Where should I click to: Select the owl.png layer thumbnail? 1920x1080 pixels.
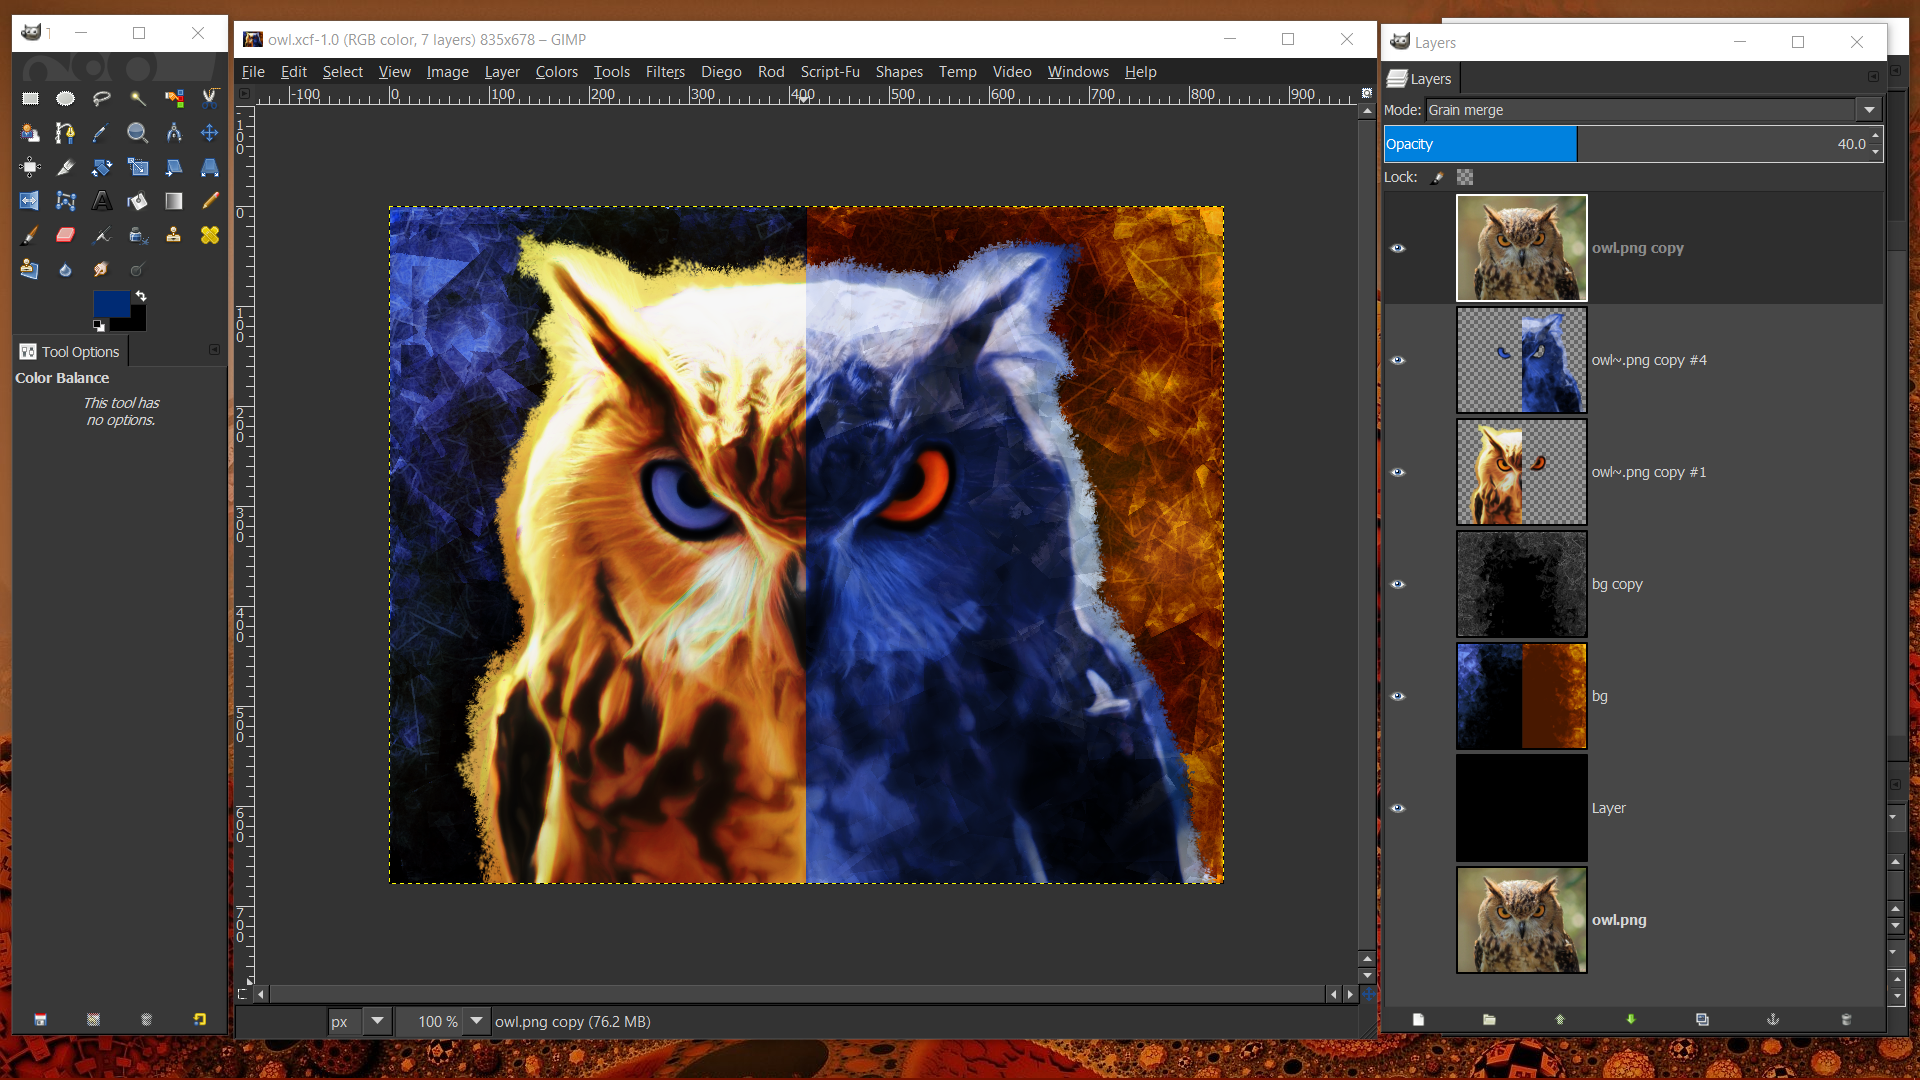tap(1521, 920)
